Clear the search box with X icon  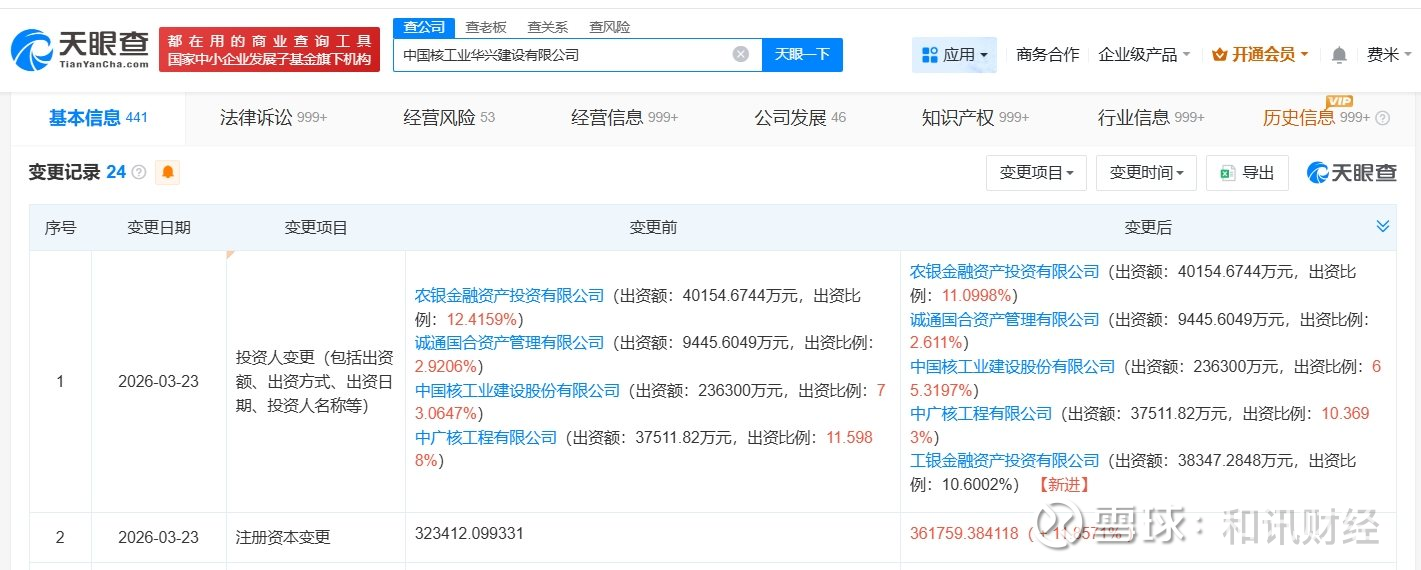coord(740,55)
